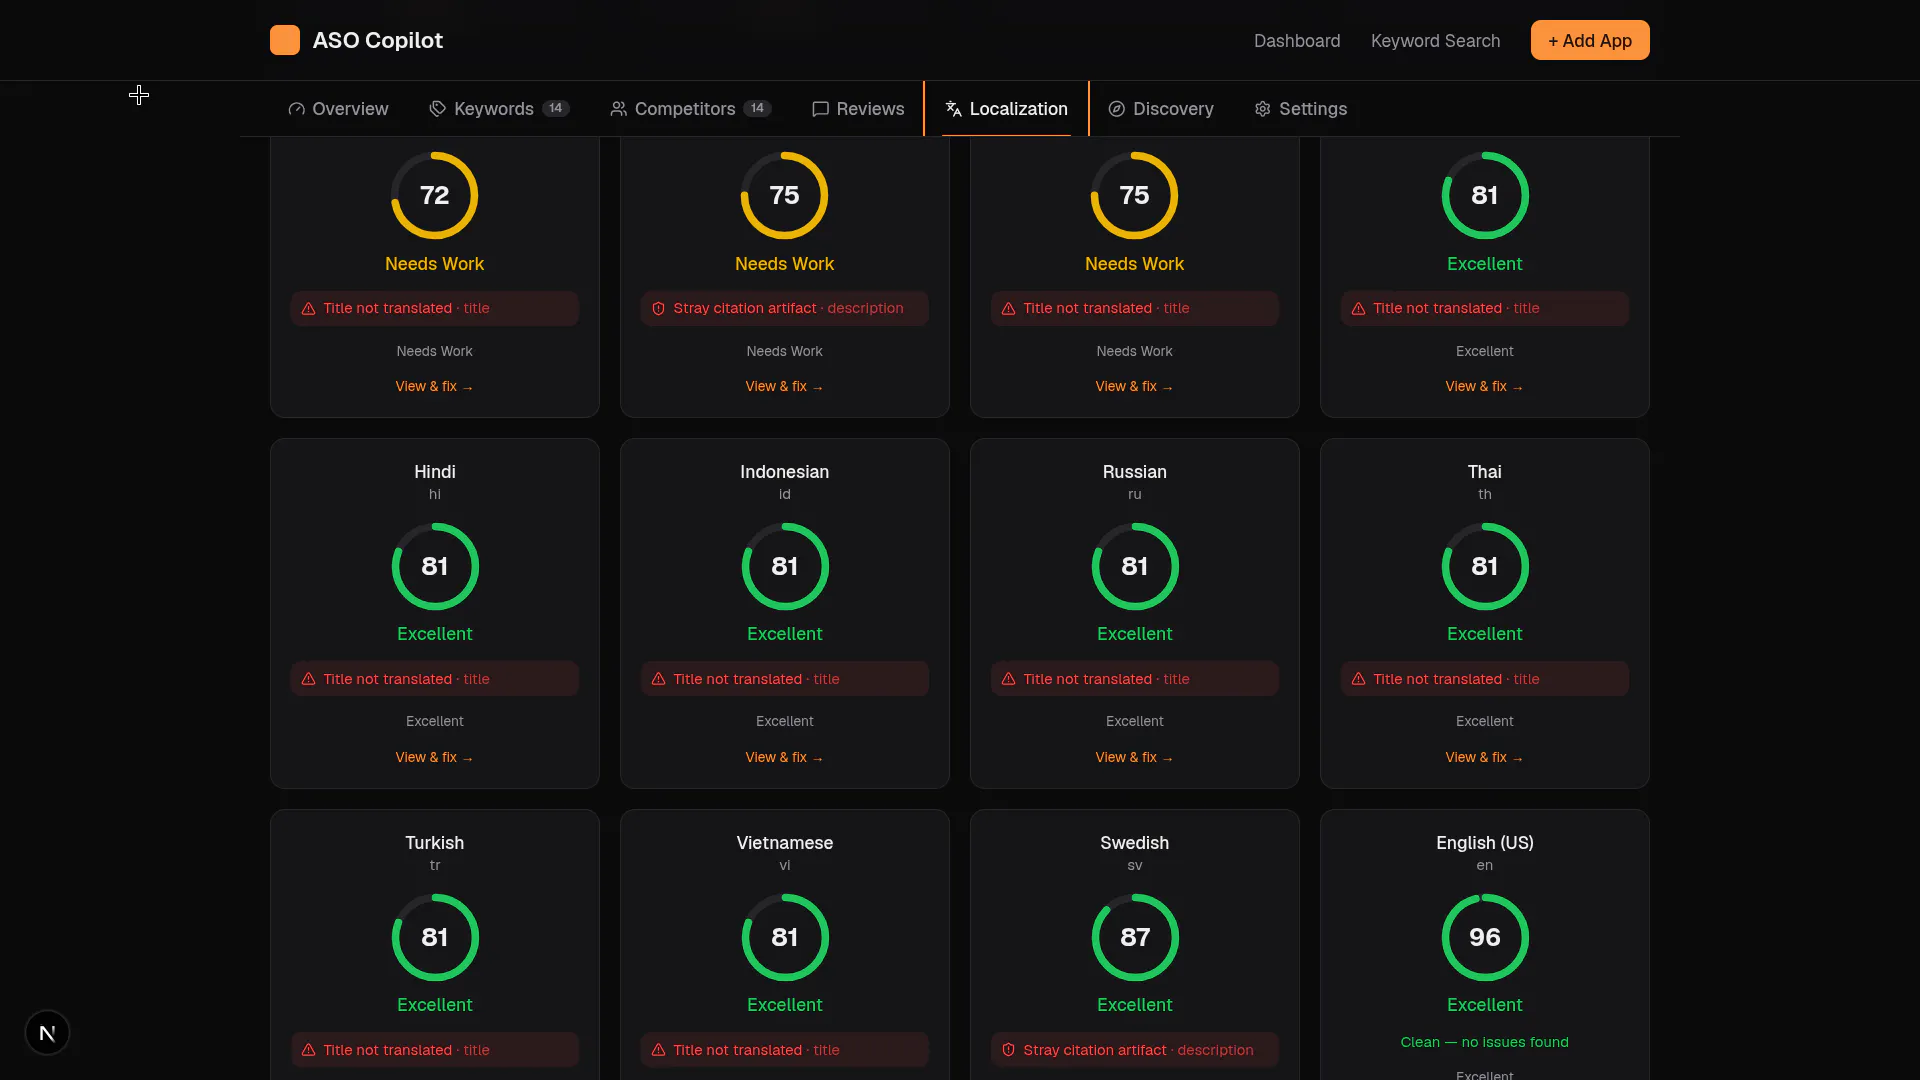The width and height of the screenshot is (1920, 1080).
Task: Open the Next.js dev tools N badge
Action: tap(47, 1033)
